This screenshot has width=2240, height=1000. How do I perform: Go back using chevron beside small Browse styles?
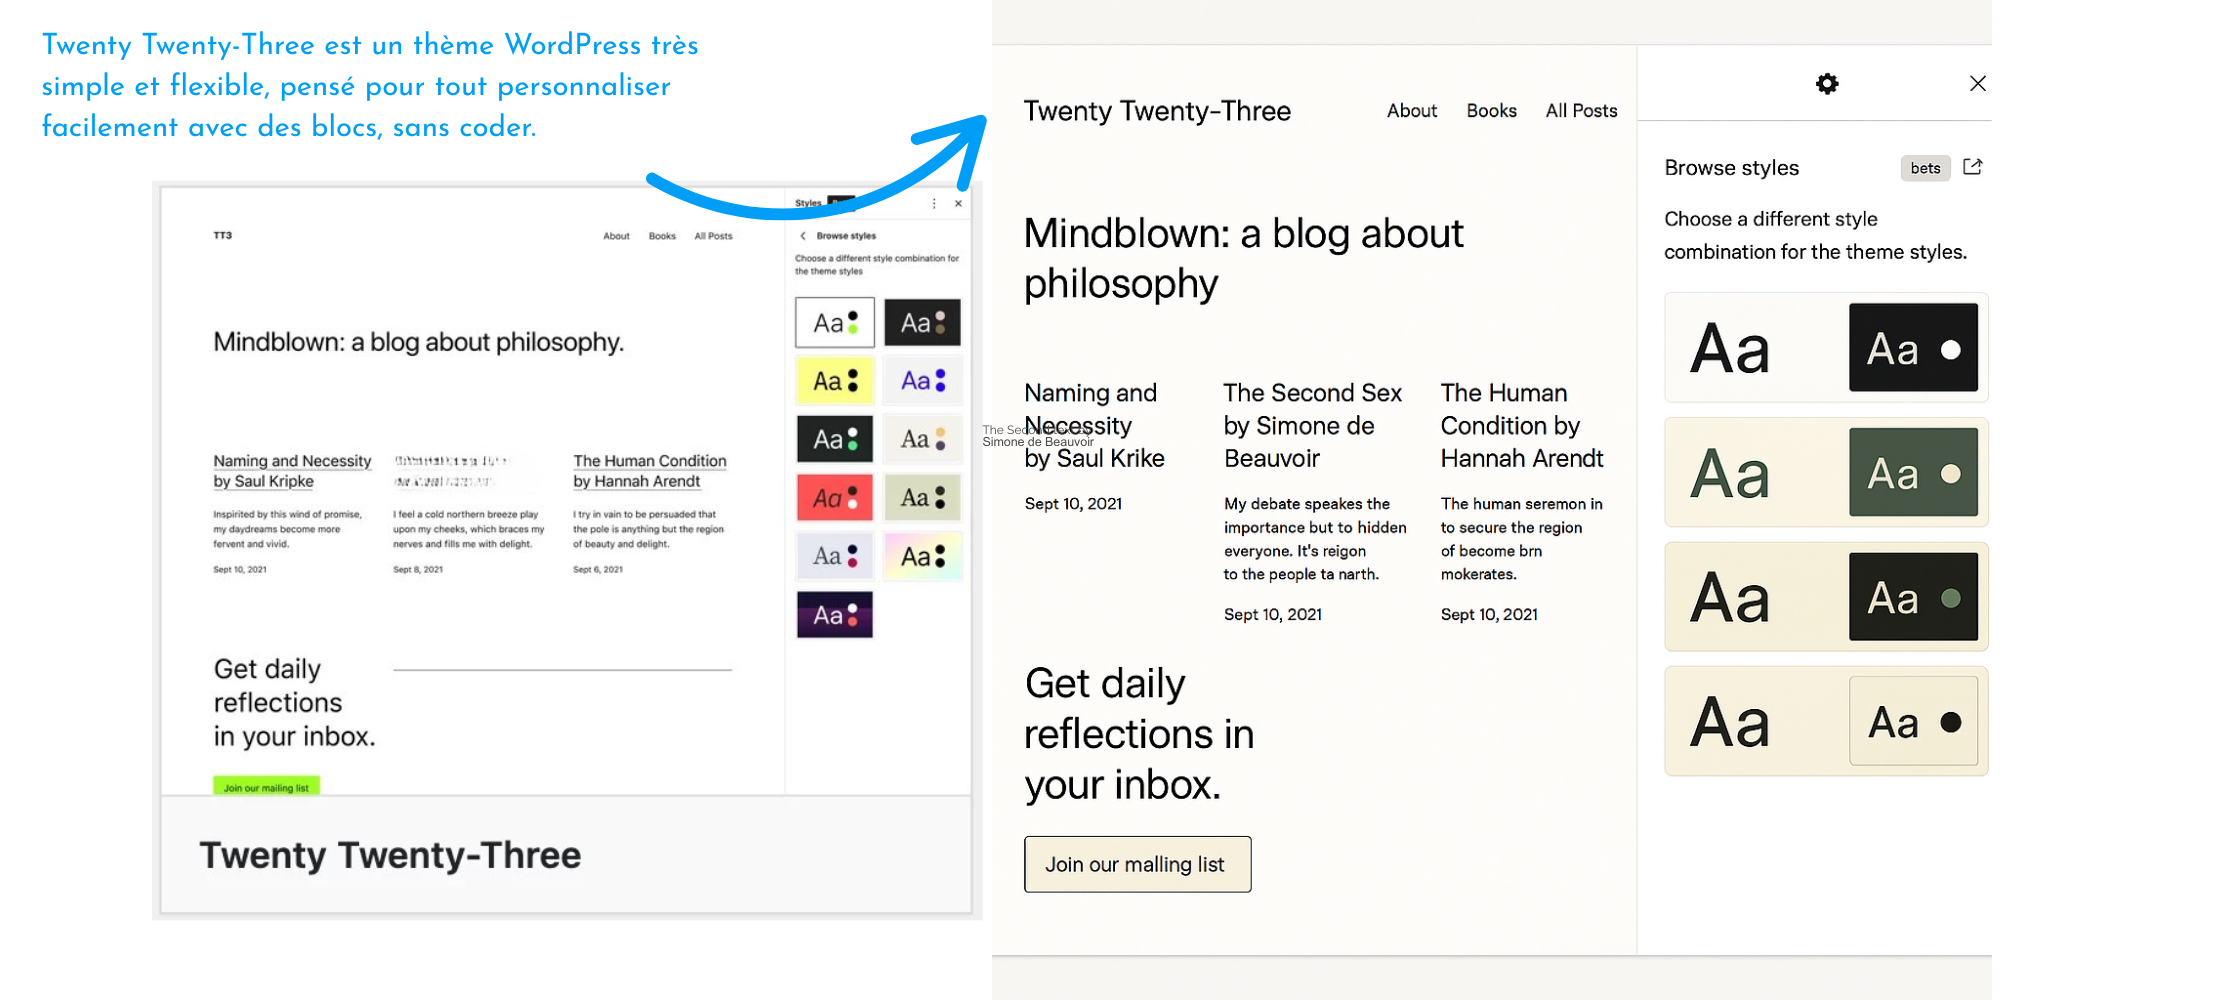[x=802, y=236]
